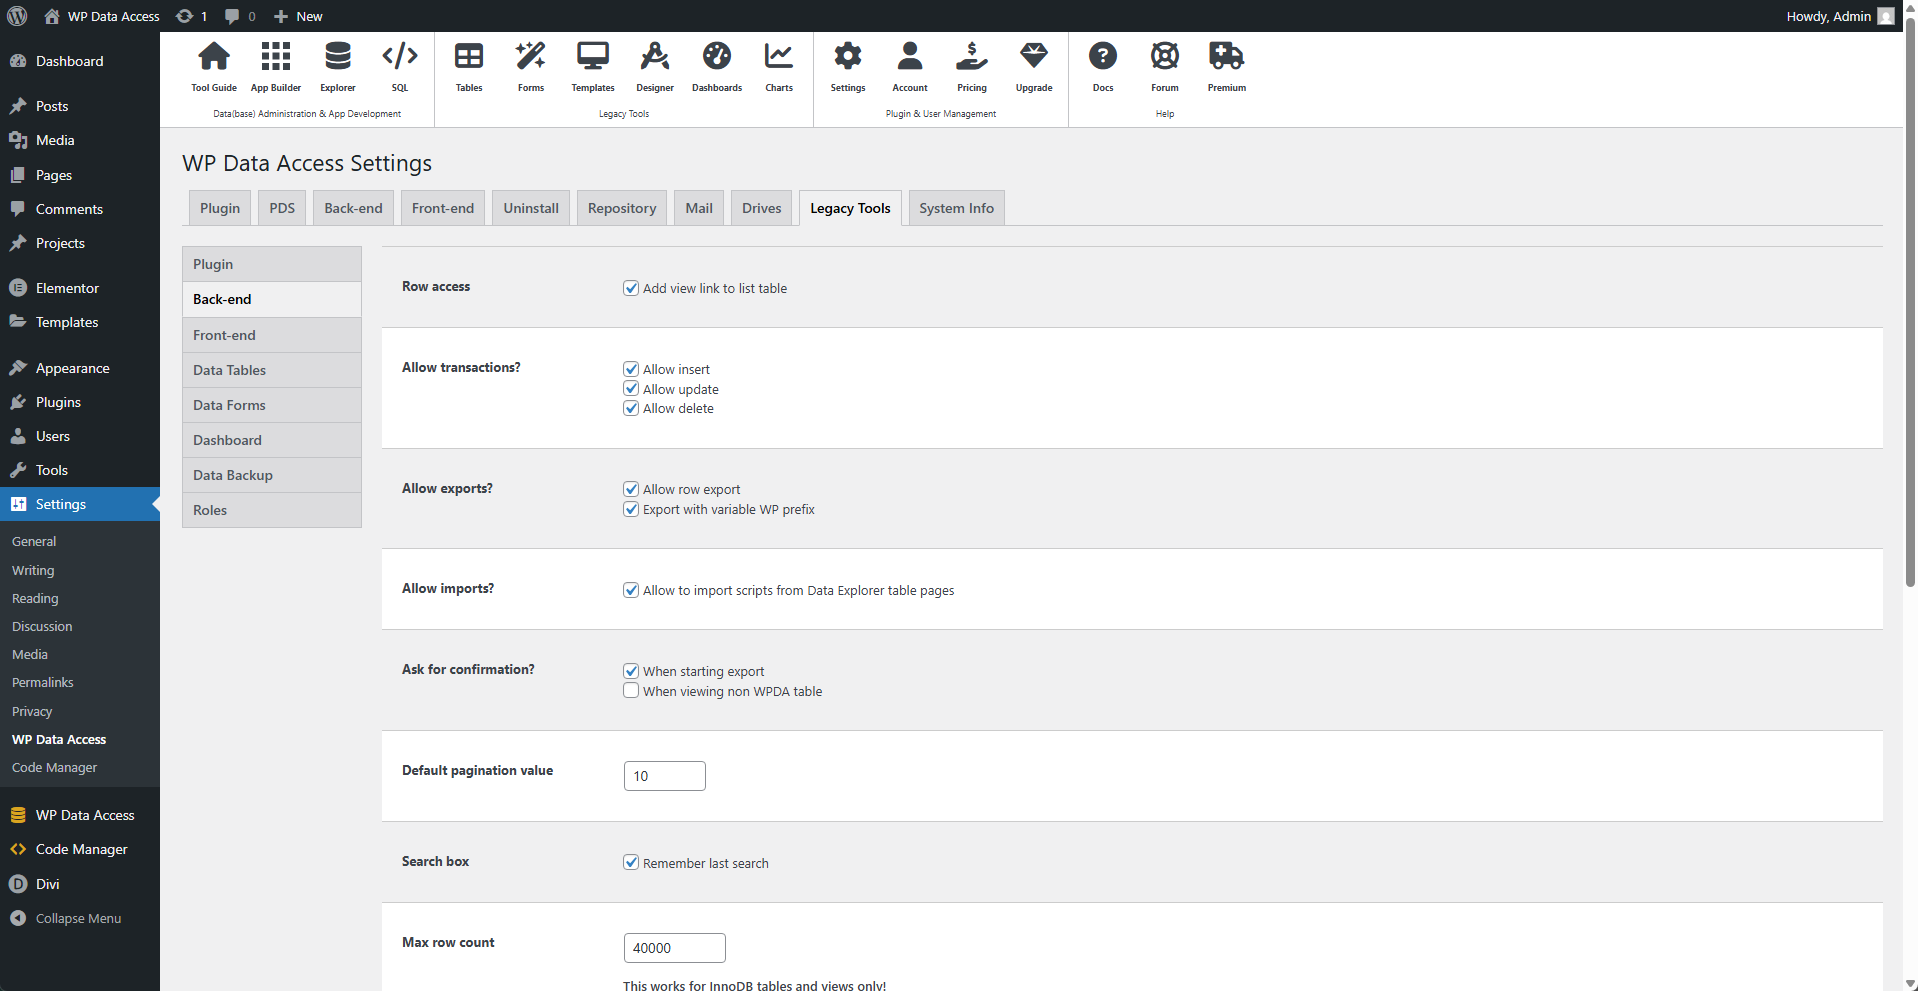The height and width of the screenshot is (991, 1918).
Task: Open the Data Explorer icon
Action: click(337, 65)
